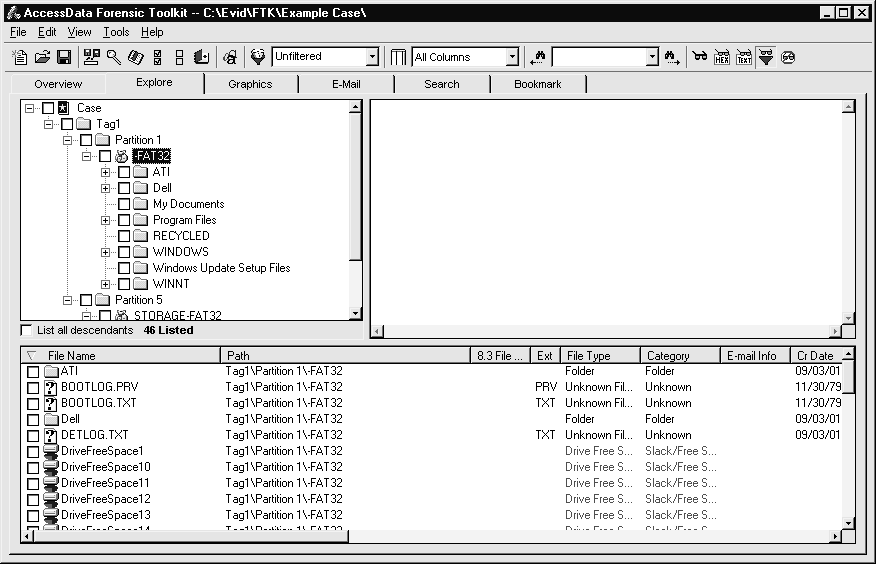876x564 pixels.
Task: Collapse the Tag1 tree node
Action: tap(48, 124)
